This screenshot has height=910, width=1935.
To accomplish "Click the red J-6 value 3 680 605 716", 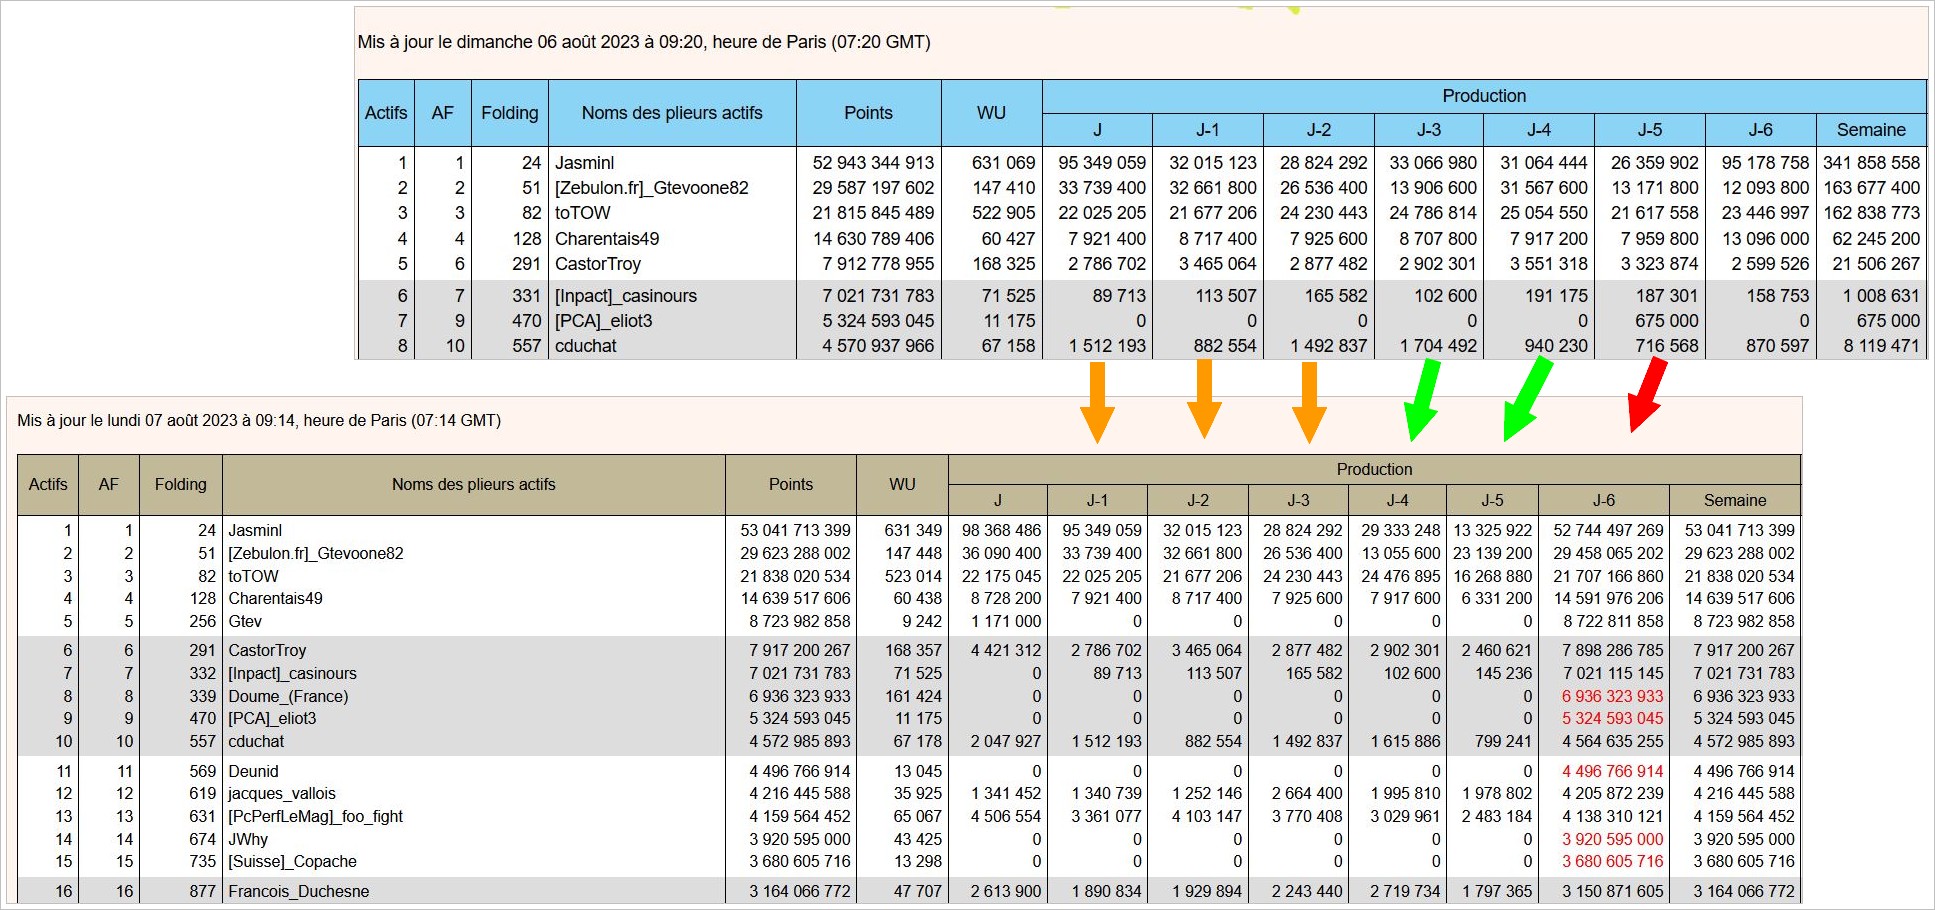I will (x=1612, y=861).
